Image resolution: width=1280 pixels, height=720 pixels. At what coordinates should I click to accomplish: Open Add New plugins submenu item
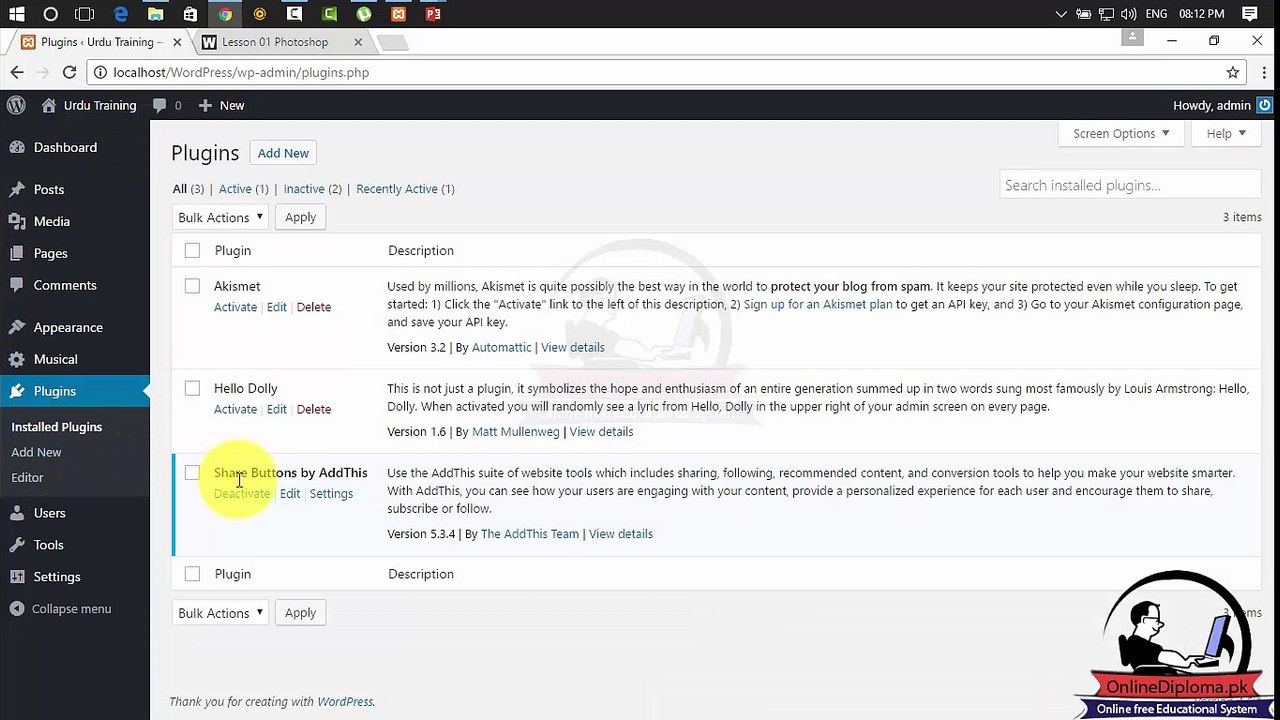point(36,452)
